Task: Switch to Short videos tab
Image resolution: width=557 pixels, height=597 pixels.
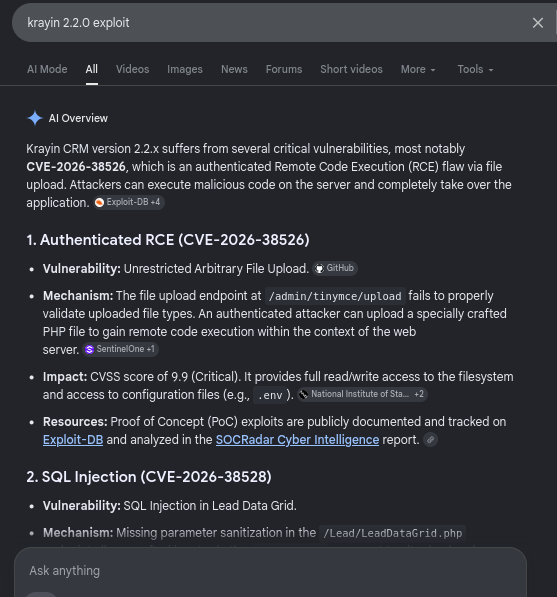Action: [351, 69]
